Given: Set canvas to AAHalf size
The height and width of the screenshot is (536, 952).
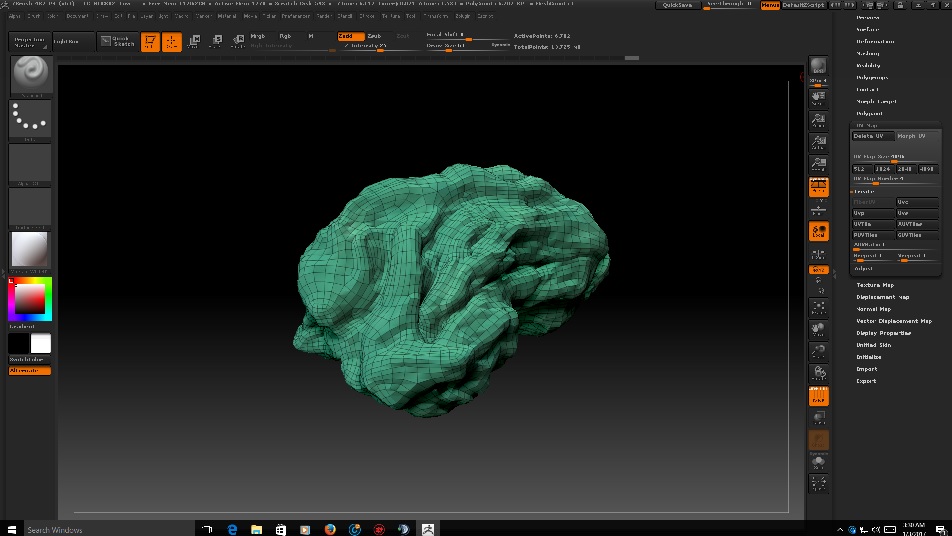Looking at the screenshot, I should (x=818, y=165).
